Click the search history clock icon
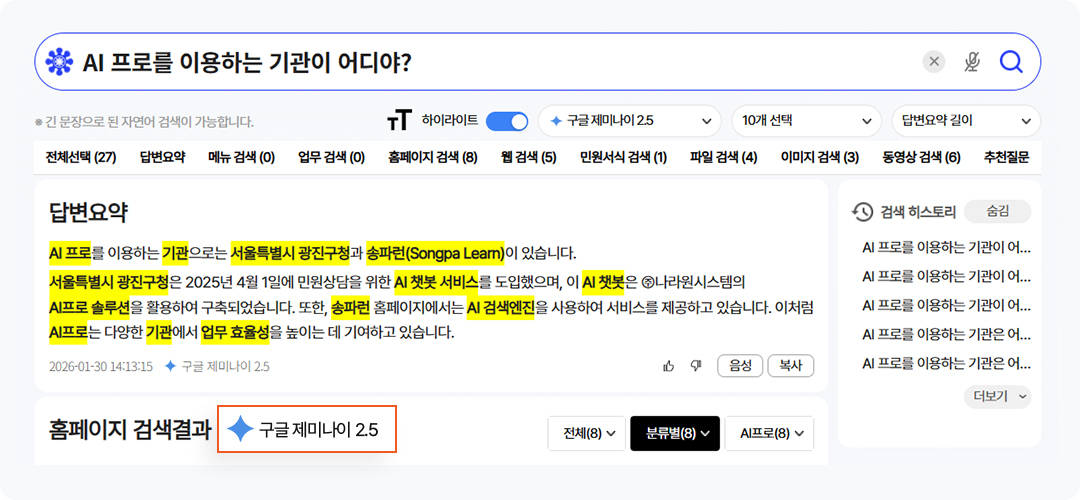Image resolution: width=1080 pixels, height=500 pixels. point(862,211)
